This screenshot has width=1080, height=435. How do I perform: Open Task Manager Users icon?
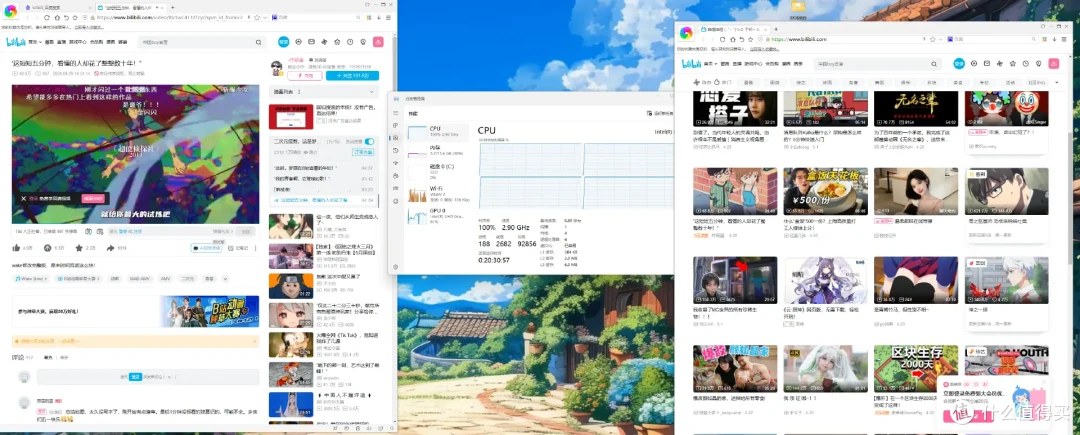coord(395,175)
